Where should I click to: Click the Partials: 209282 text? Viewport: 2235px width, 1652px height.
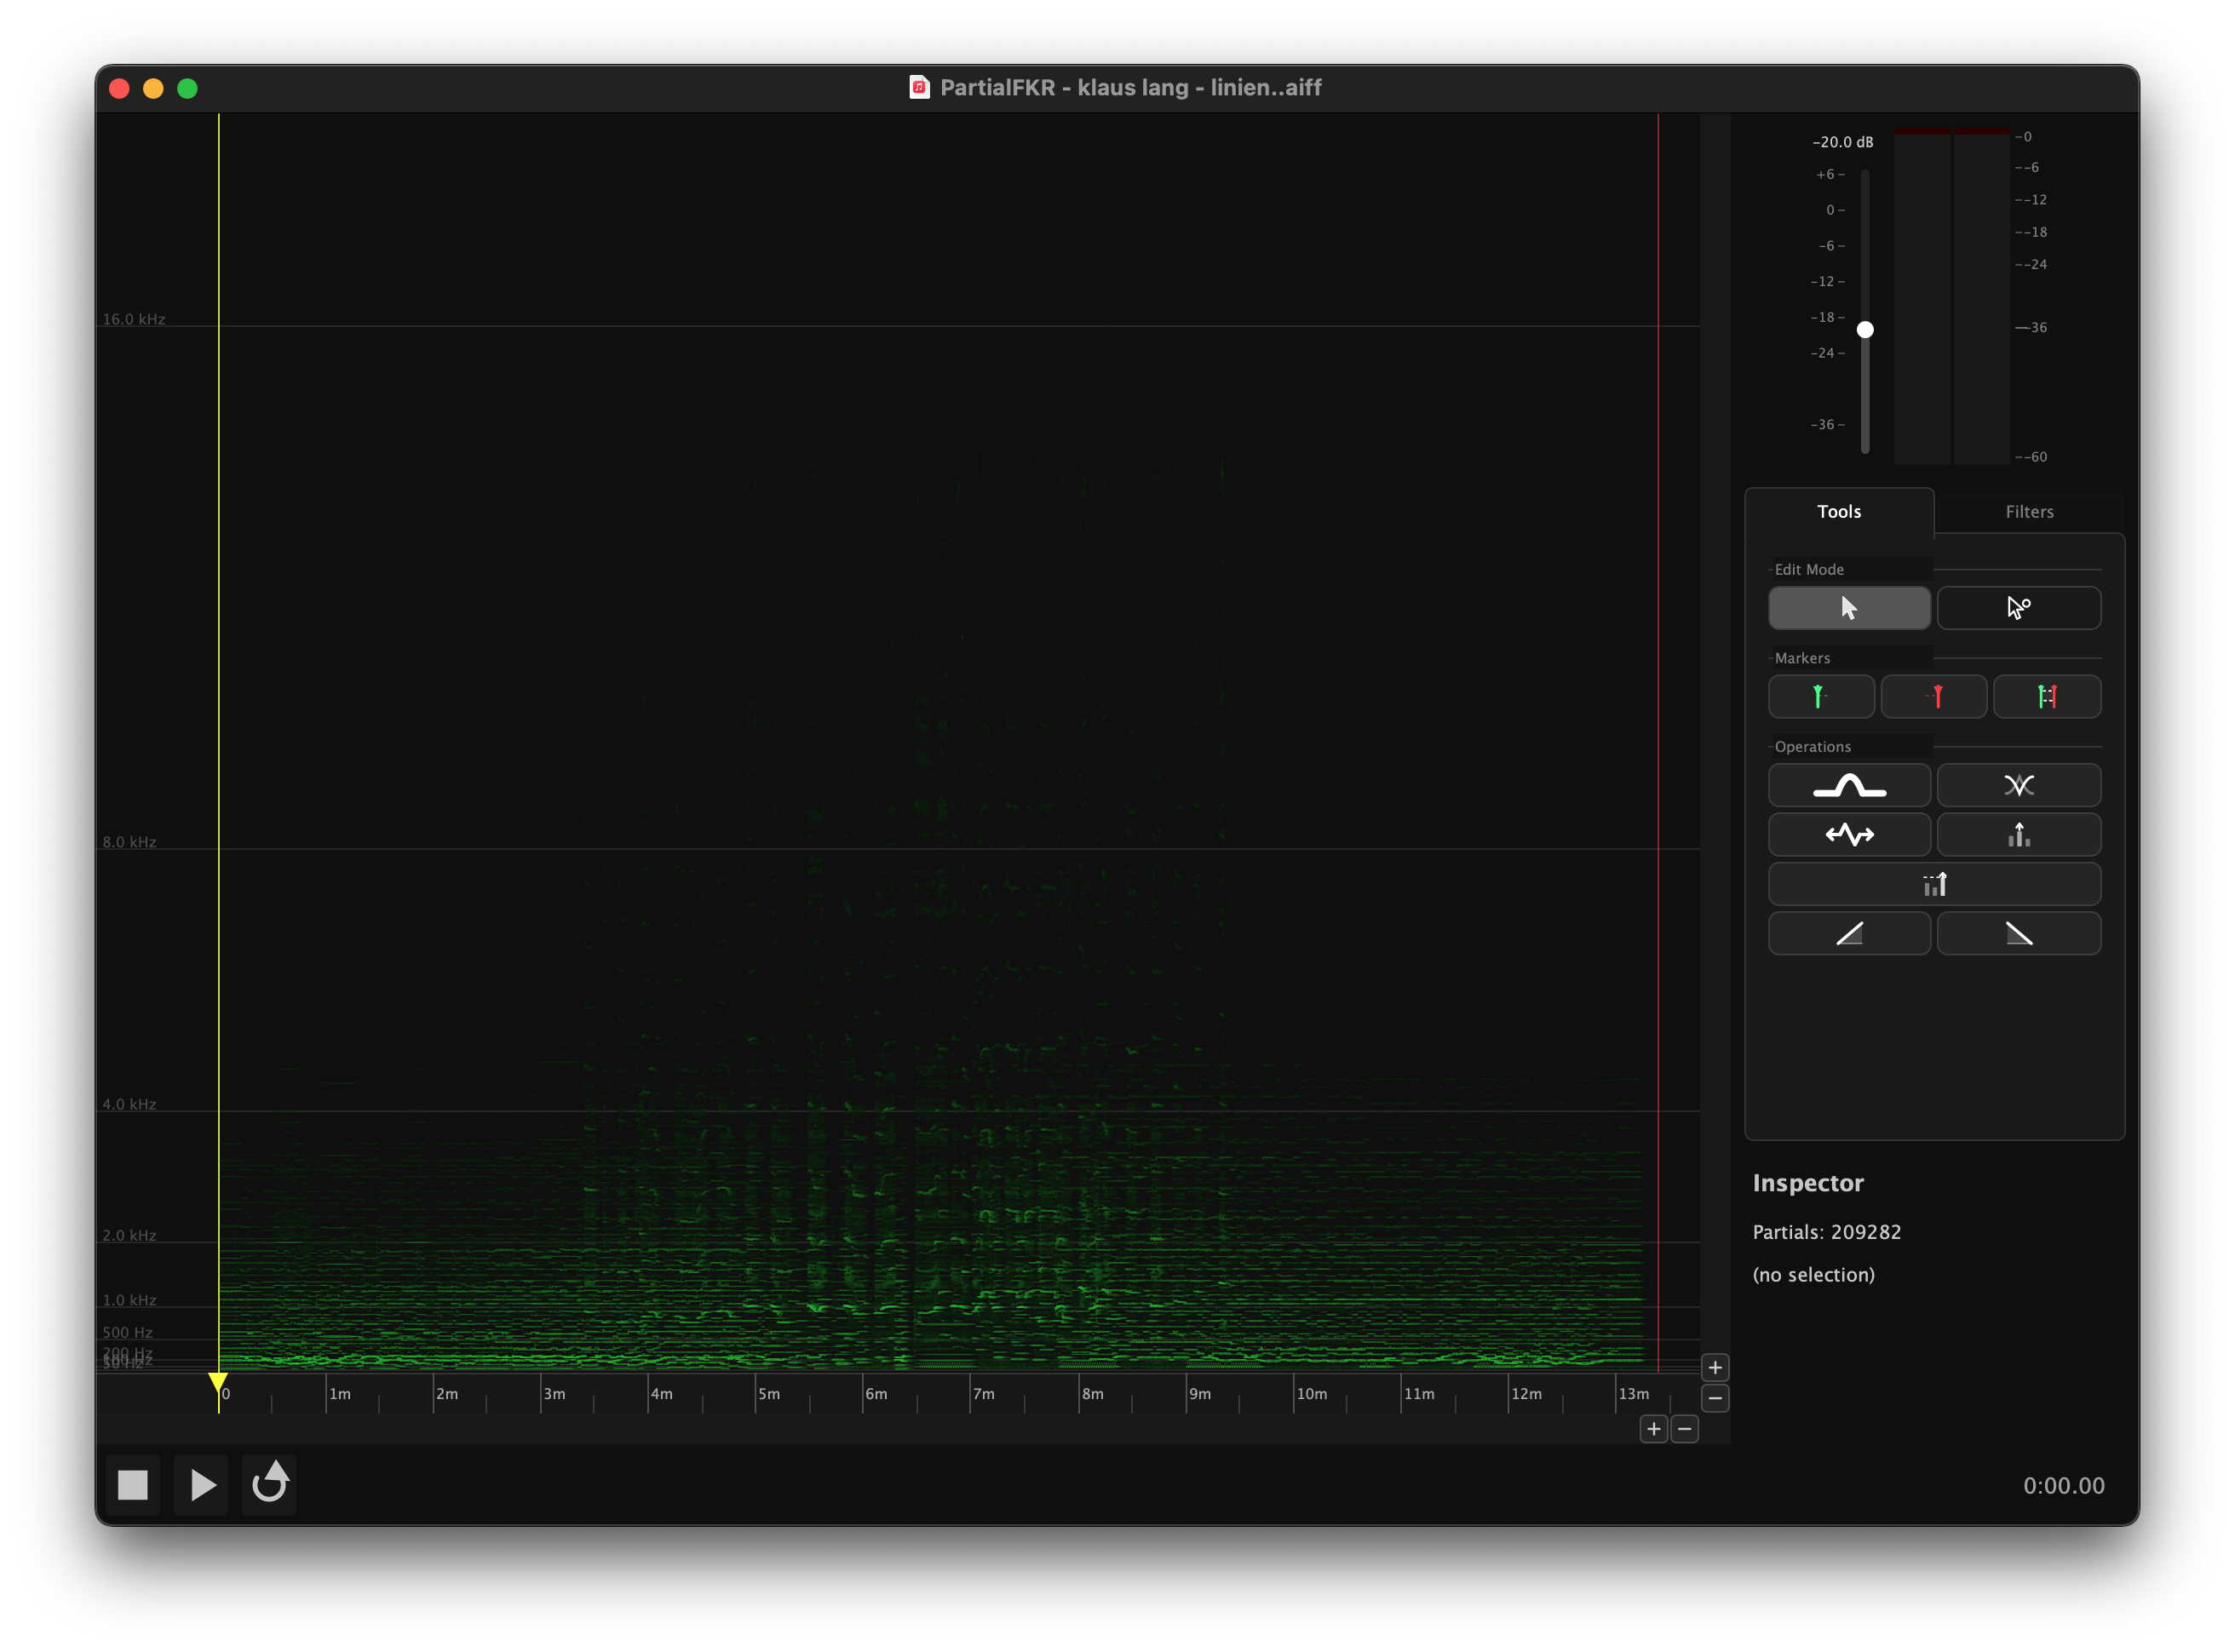click(1826, 1233)
